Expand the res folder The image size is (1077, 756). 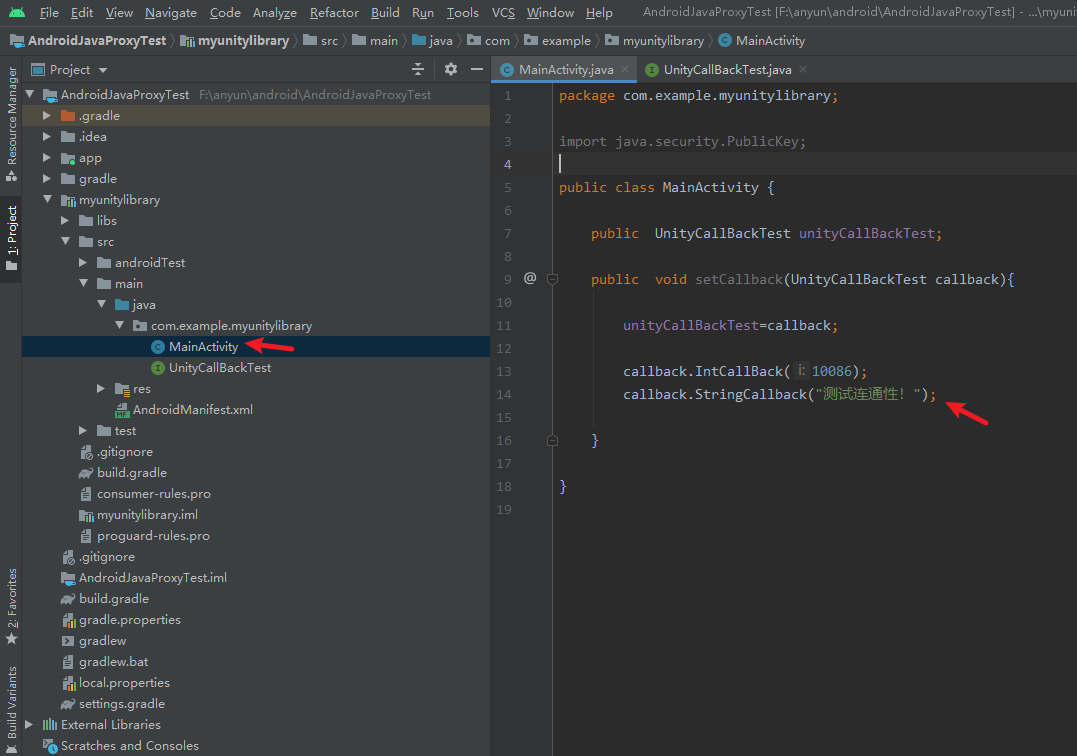coord(100,389)
